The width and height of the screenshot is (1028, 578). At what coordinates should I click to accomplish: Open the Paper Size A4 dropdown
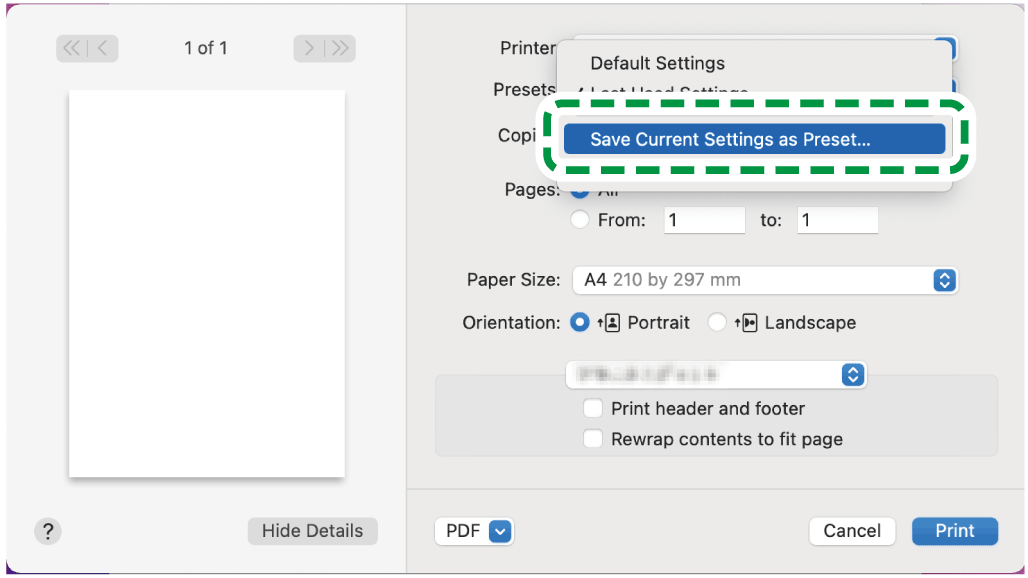coord(764,280)
